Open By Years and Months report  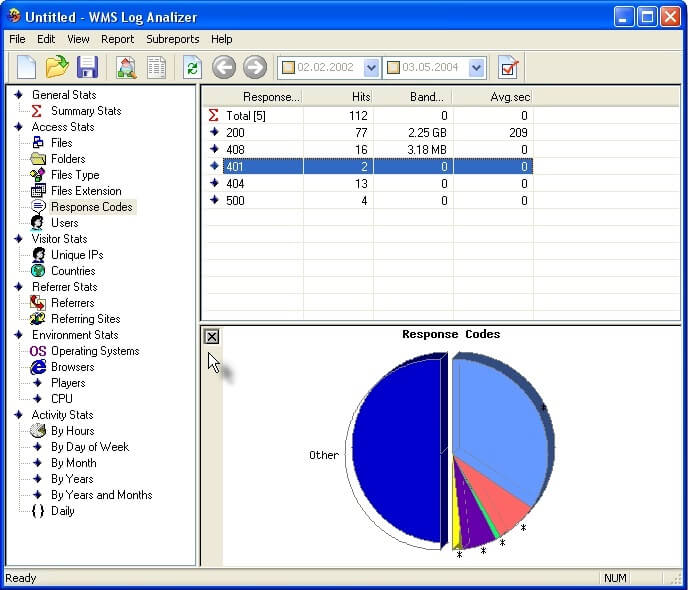pos(102,495)
